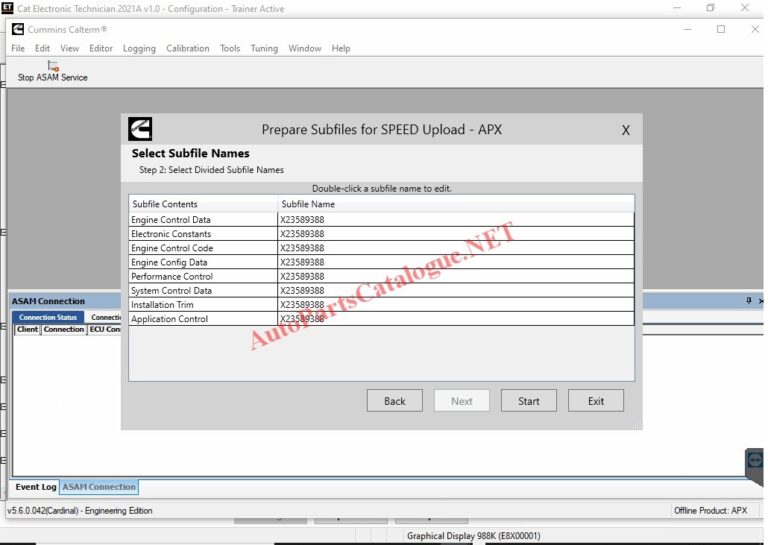The image size is (768, 545).
Task: Select the Connection Status tab
Action: 48,317
